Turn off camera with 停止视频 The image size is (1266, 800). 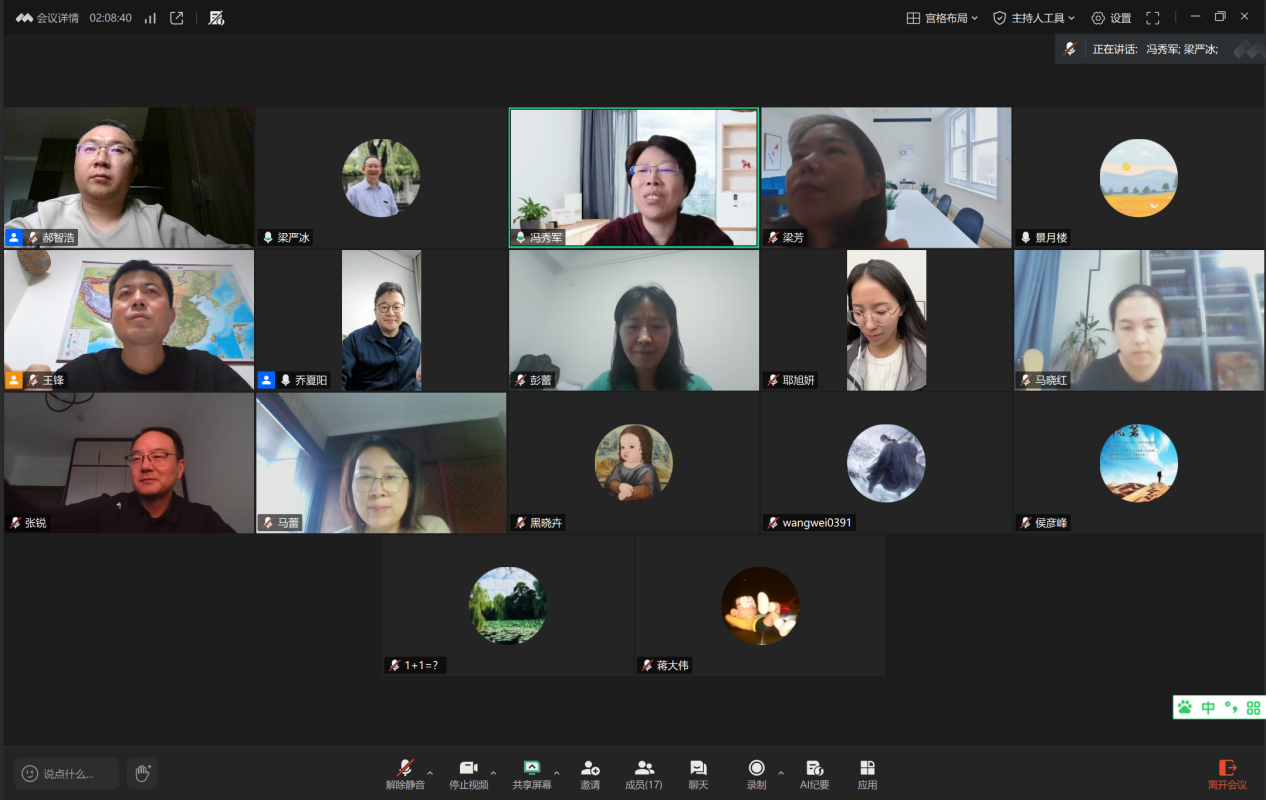pyautogui.click(x=468, y=773)
